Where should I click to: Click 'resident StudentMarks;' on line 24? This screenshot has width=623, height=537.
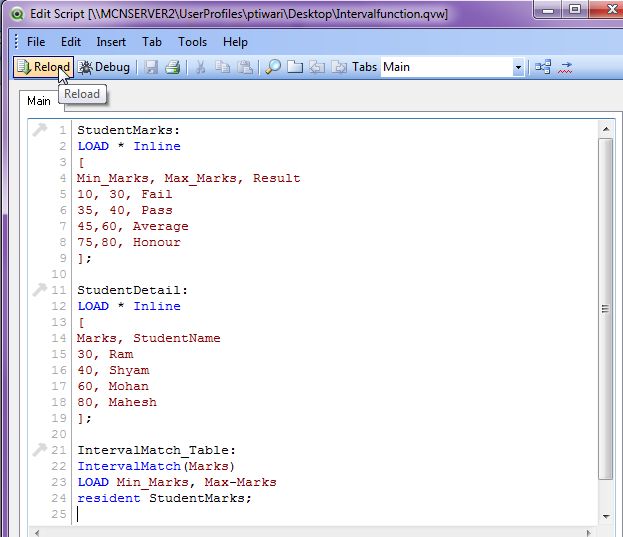tap(164, 498)
